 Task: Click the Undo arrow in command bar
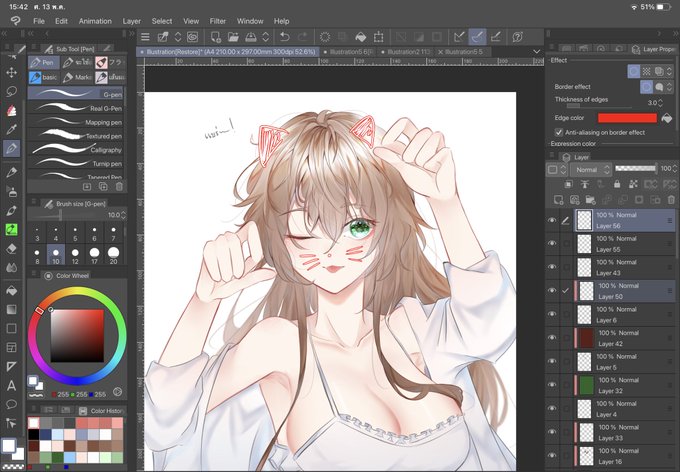tap(285, 37)
